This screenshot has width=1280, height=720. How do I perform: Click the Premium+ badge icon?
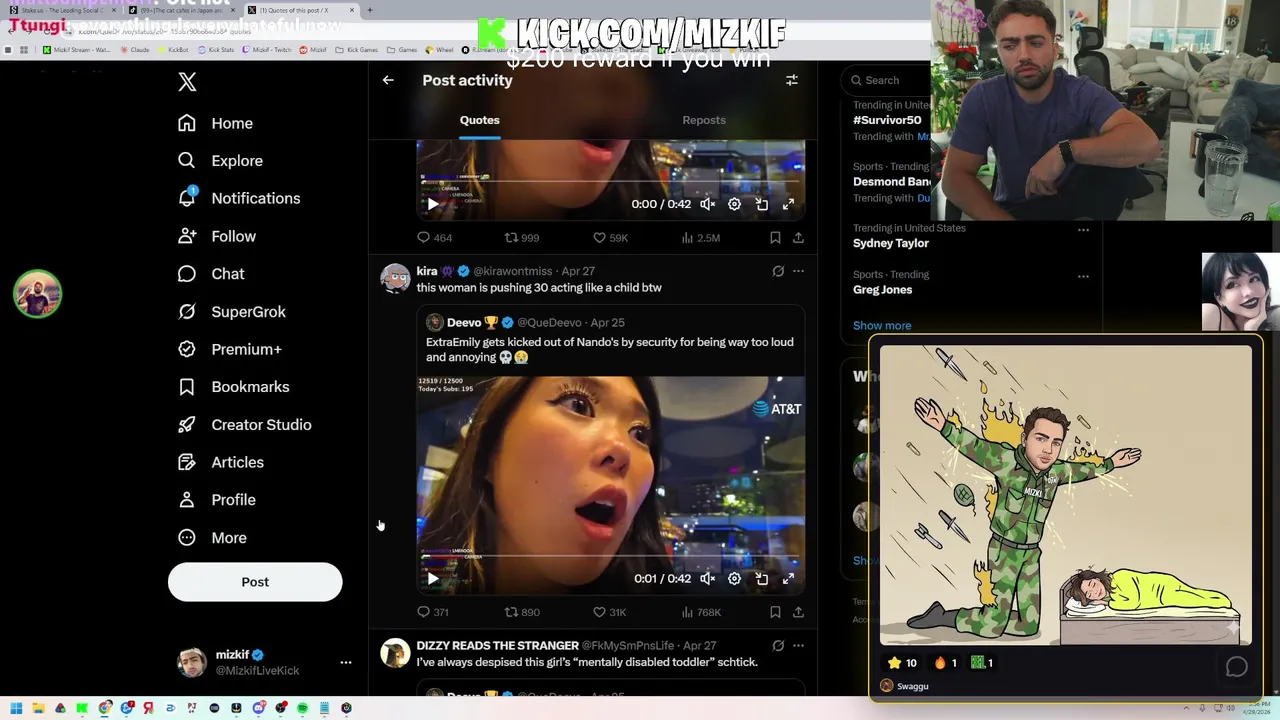pyautogui.click(x=187, y=349)
